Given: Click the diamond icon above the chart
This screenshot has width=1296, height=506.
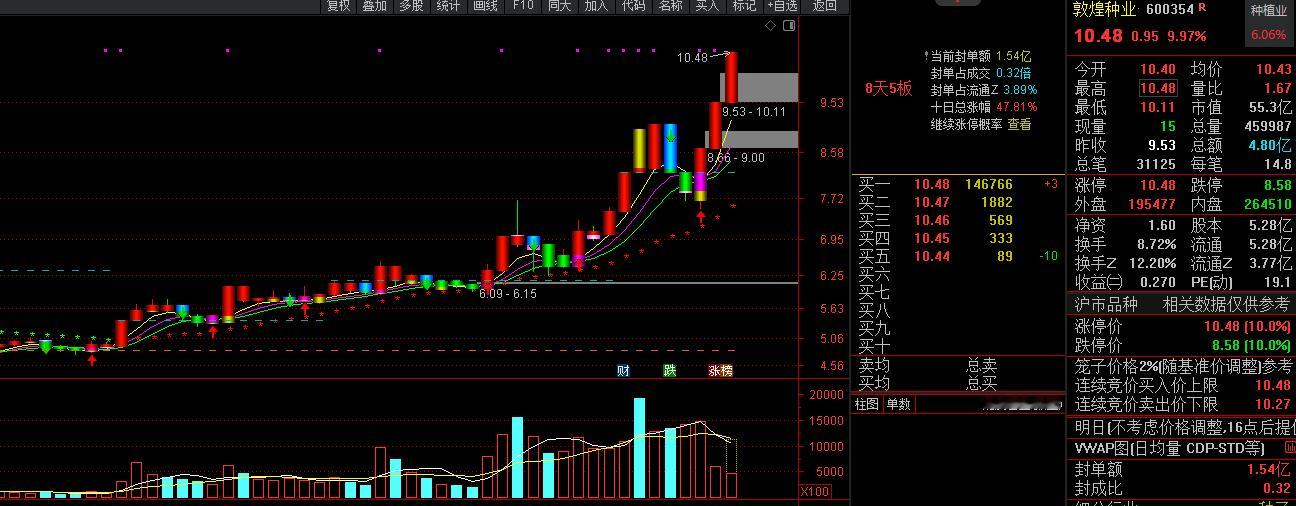Looking at the screenshot, I should pyautogui.click(x=770, y=25).
